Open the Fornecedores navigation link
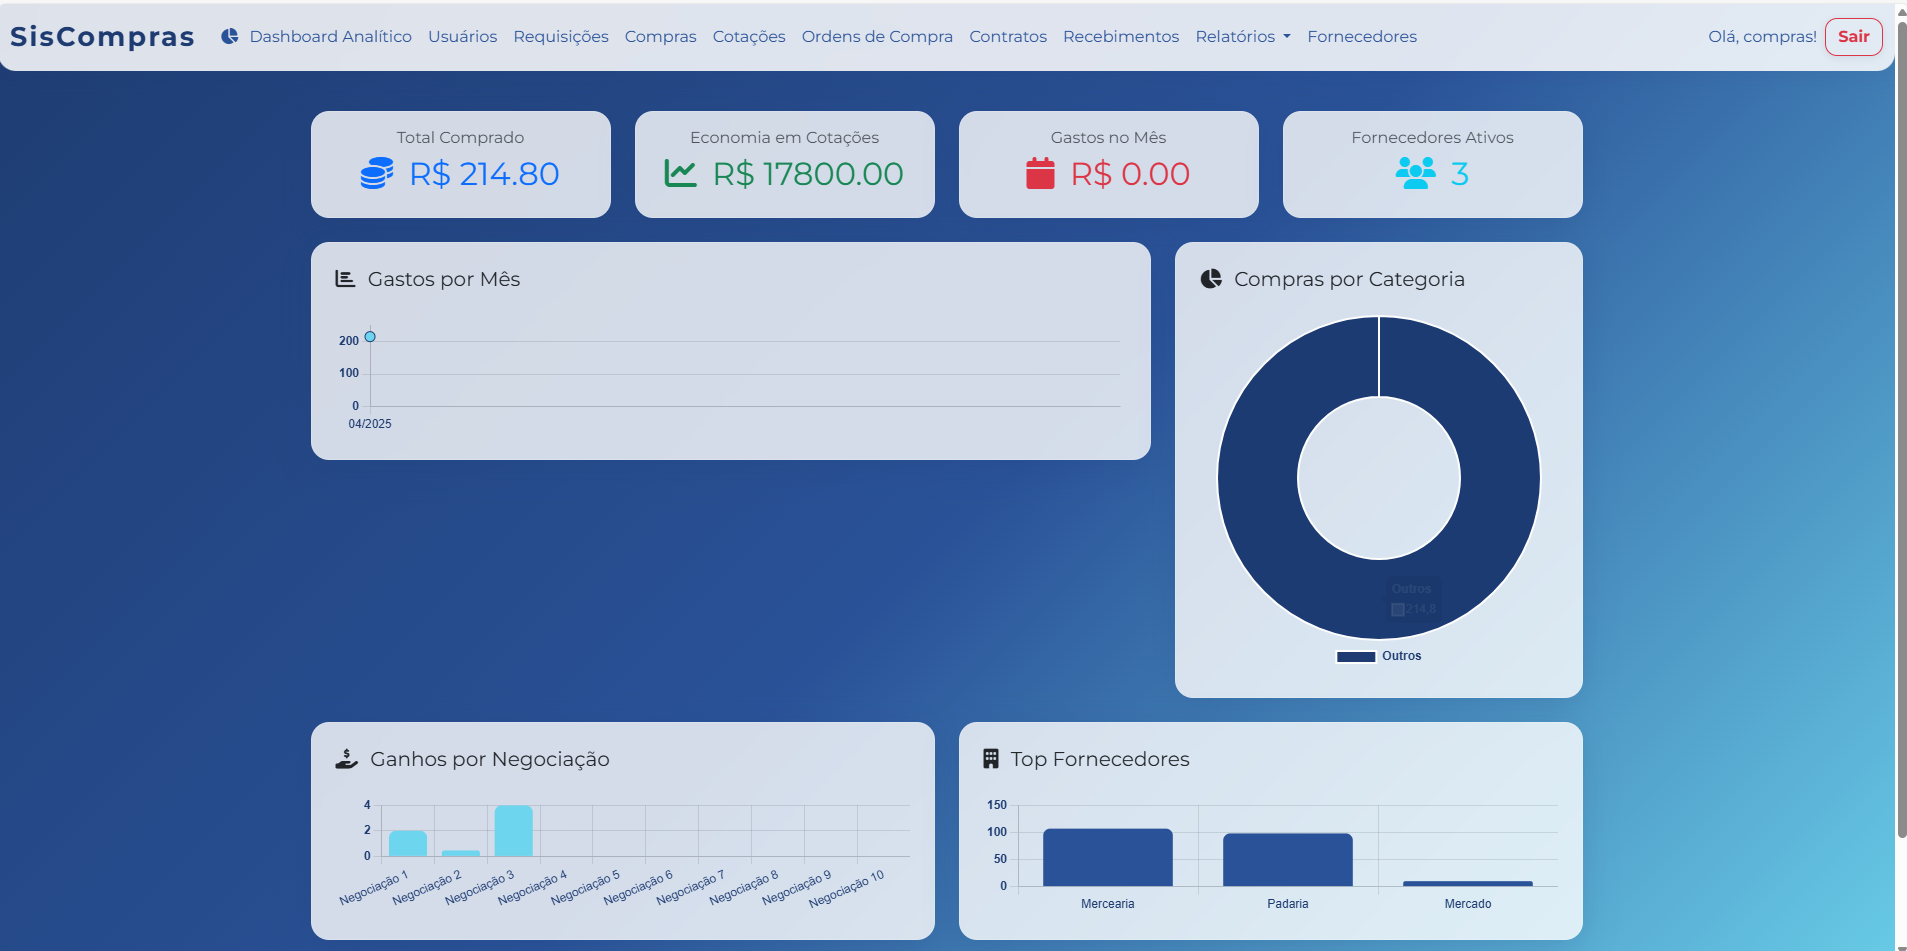Viewport: 1907px width, 951px height. pos(1361,36)
